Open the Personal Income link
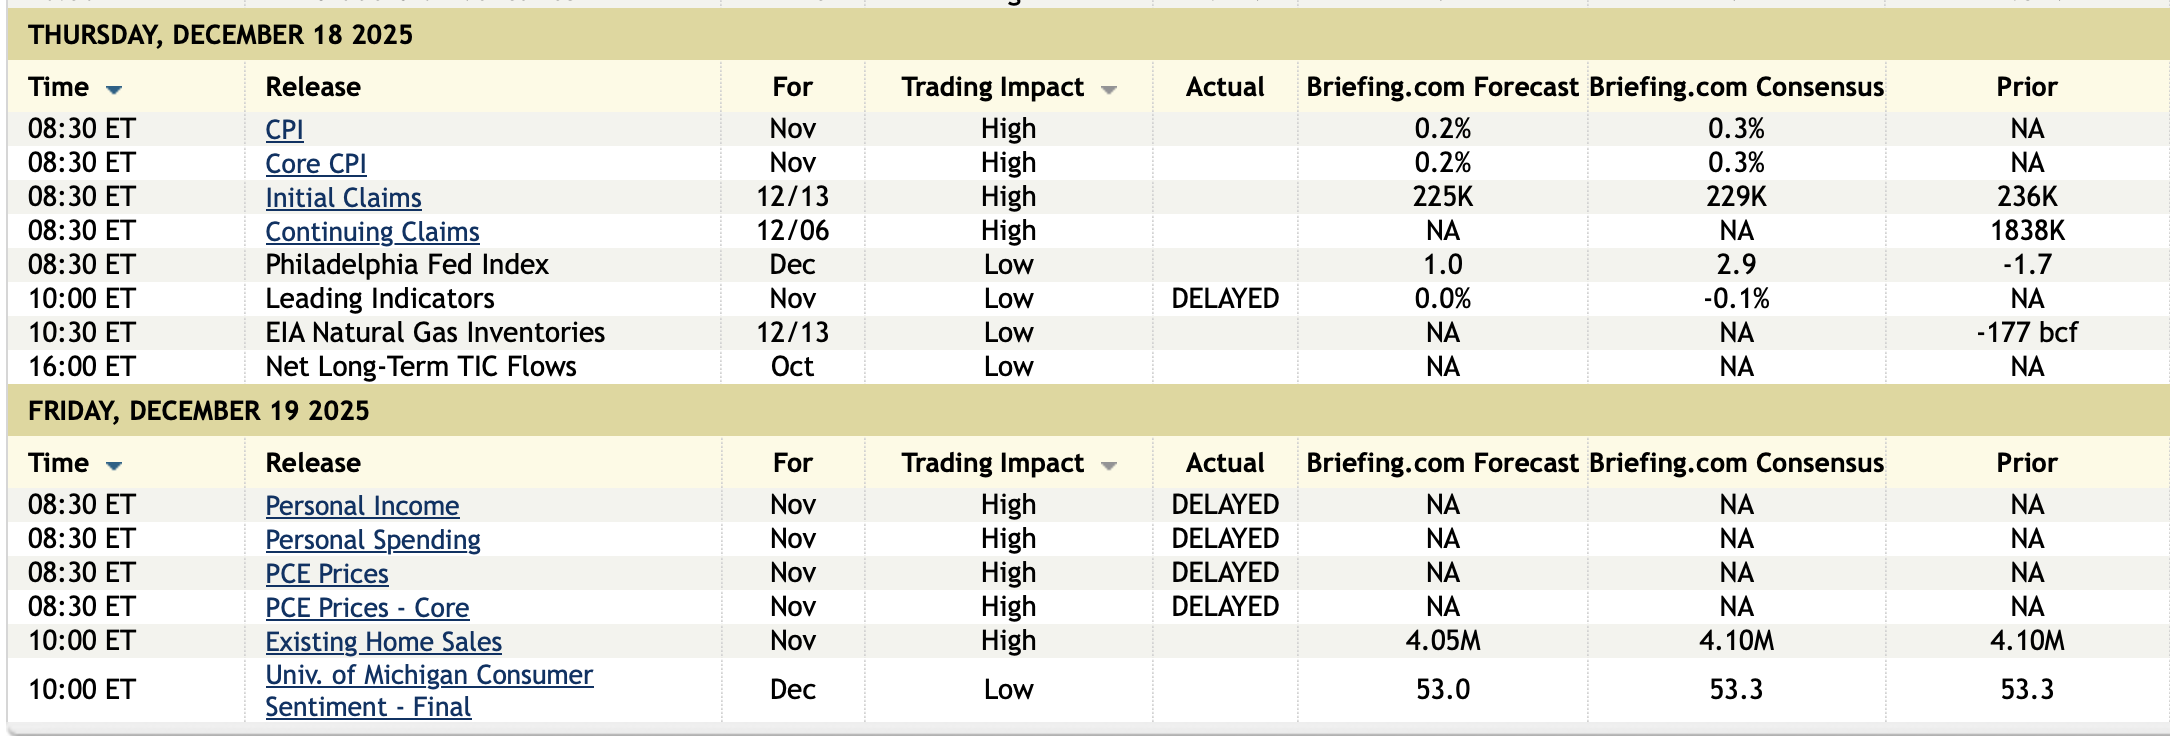The height and width of the screenshot is (736, 2170). (362, 506)
